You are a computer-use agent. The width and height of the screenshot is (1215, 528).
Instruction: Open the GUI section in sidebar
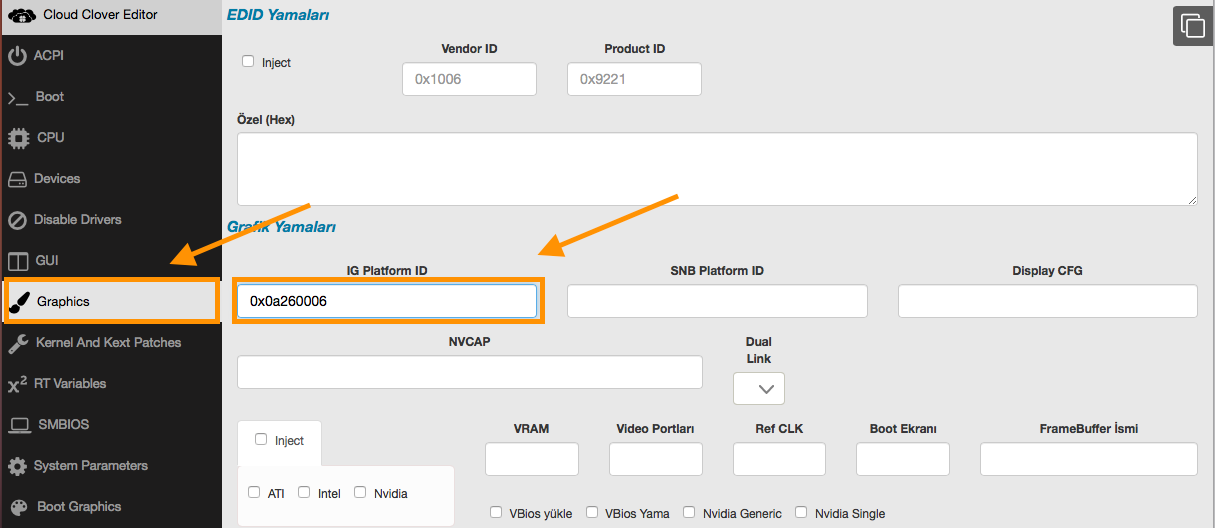tap(47, 260)
